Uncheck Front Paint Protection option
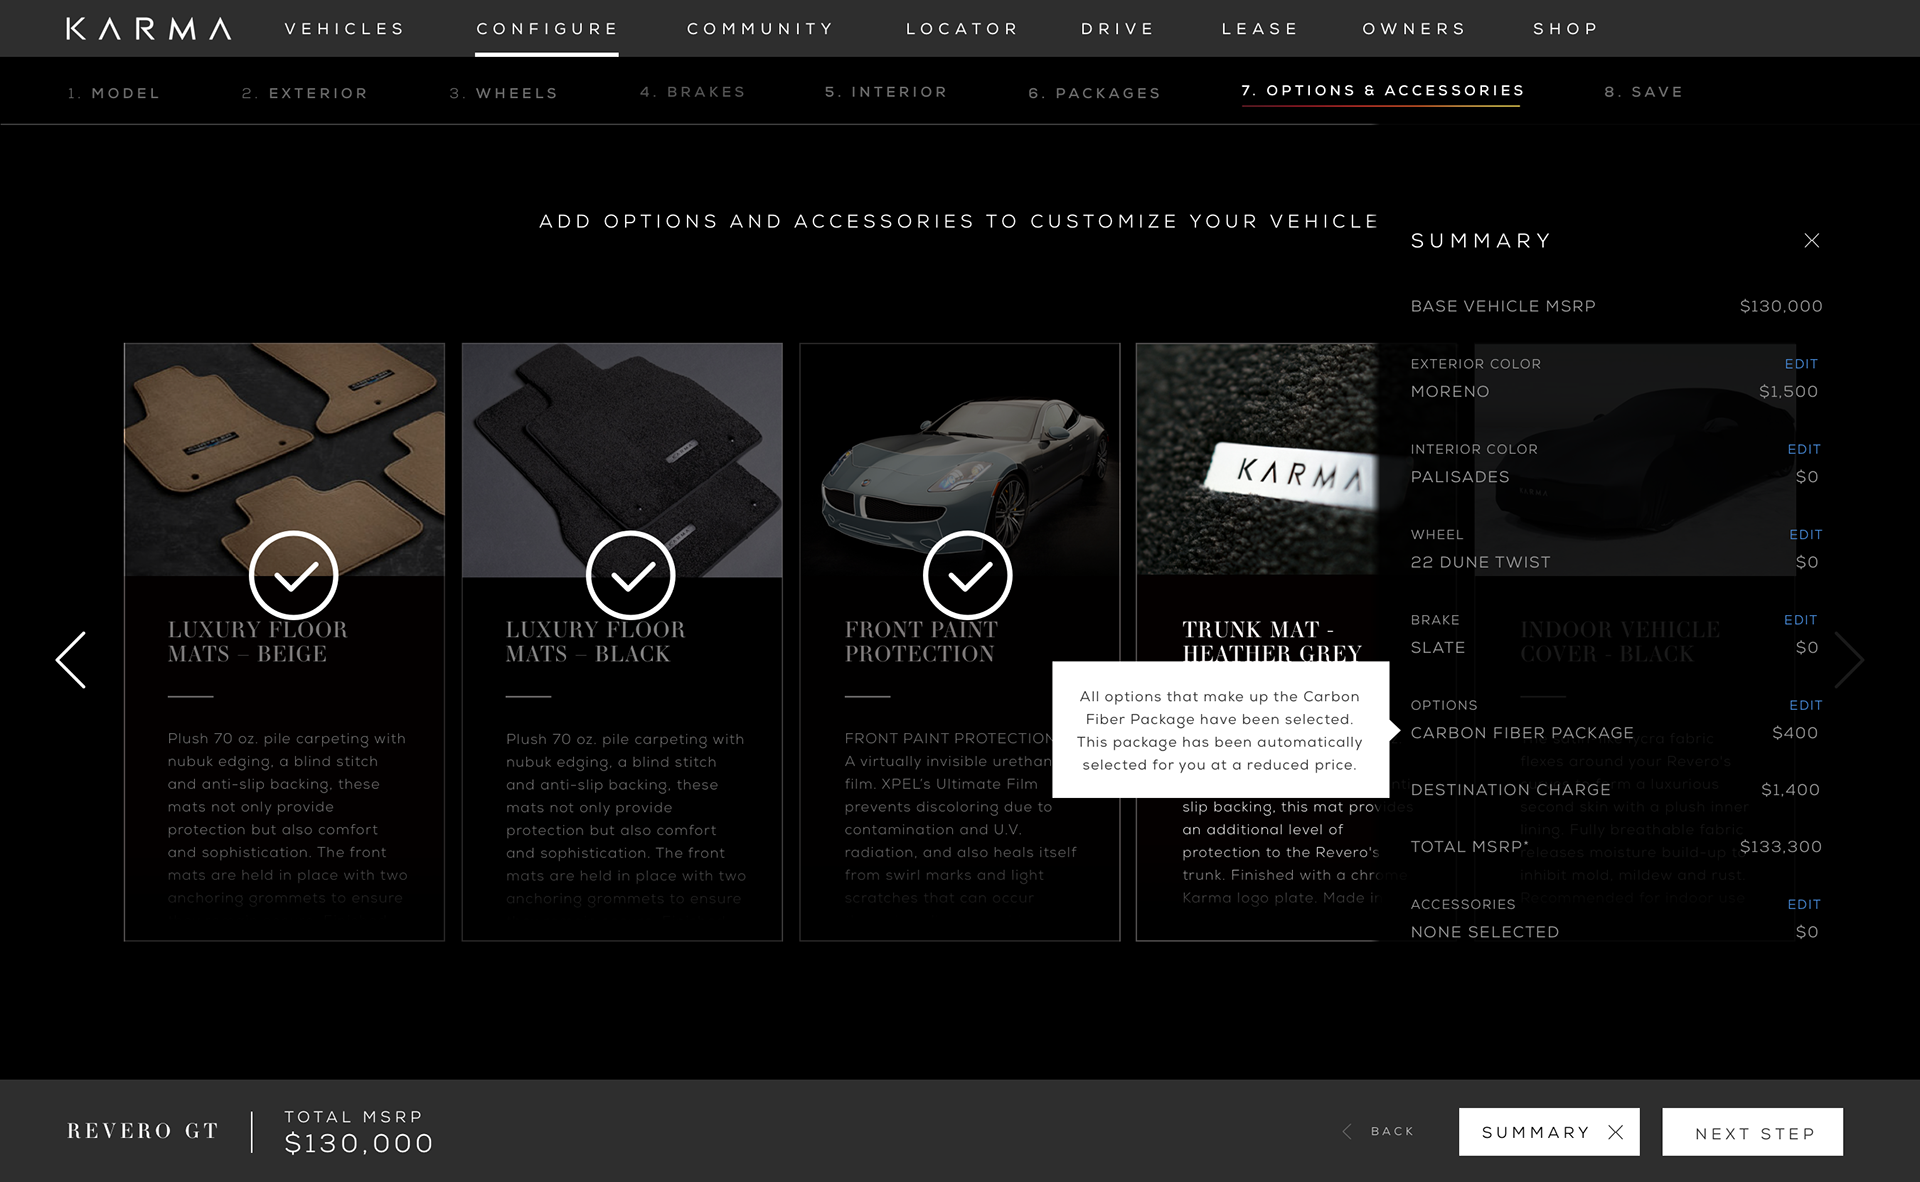This screenshot has width=1920, height=1182. (967, 576)
